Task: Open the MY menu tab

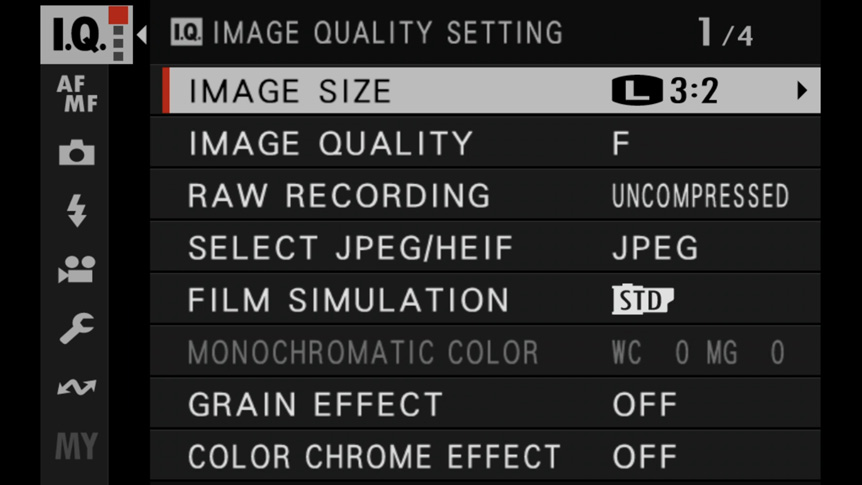Action: (x=76, y=446)
